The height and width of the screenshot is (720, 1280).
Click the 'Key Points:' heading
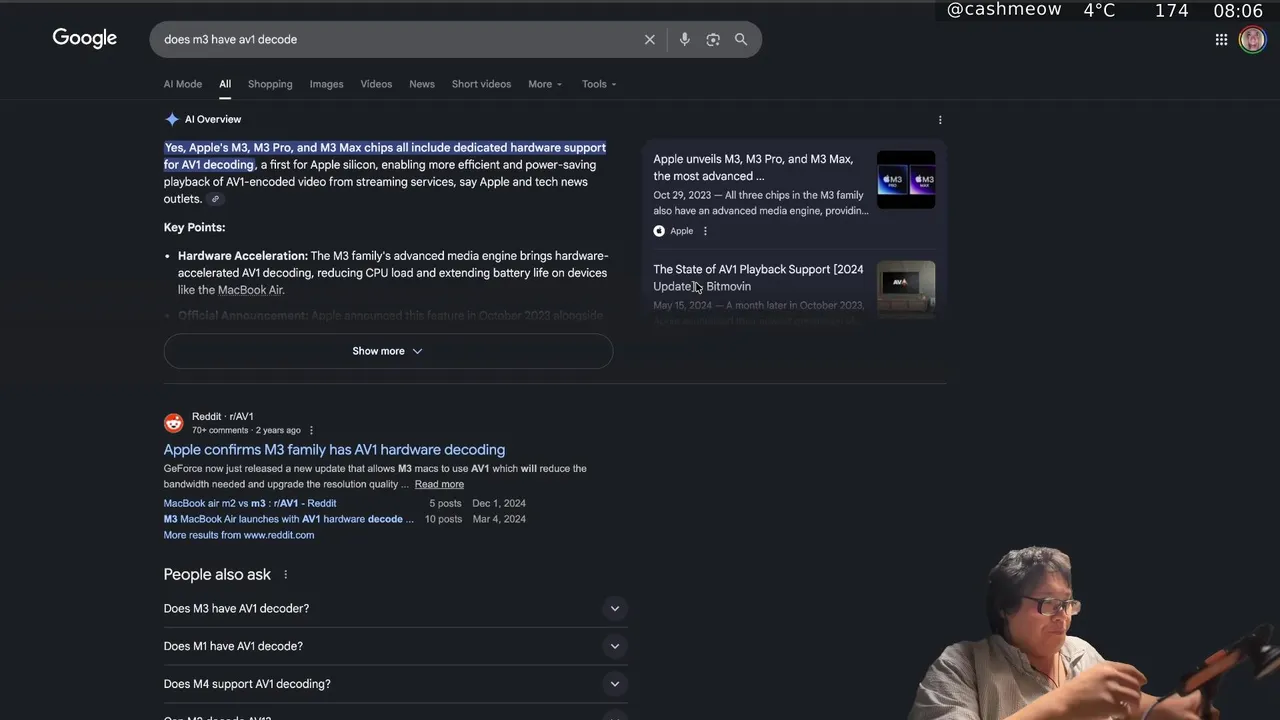[x=195, y=227]
